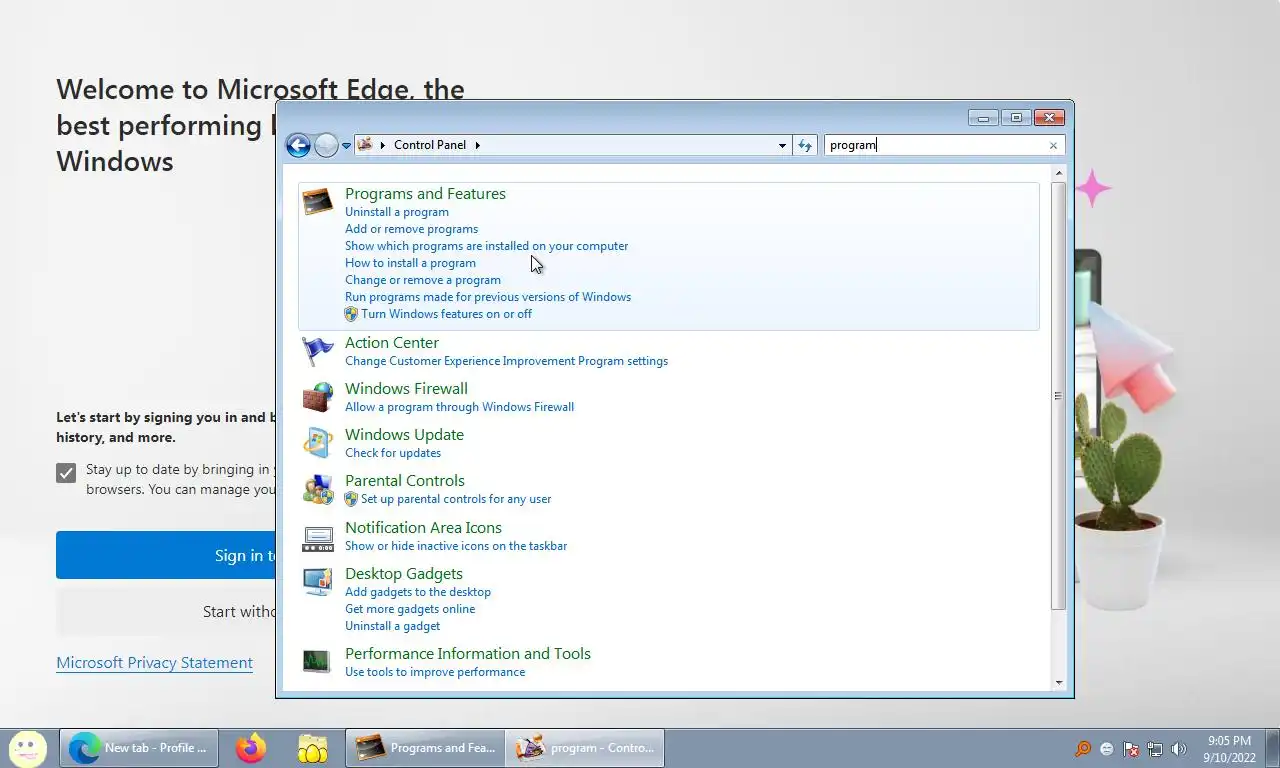Switch to Edge New tab taskbar button
Viewport: 1280px width, 768px height.
pos(139,747)
